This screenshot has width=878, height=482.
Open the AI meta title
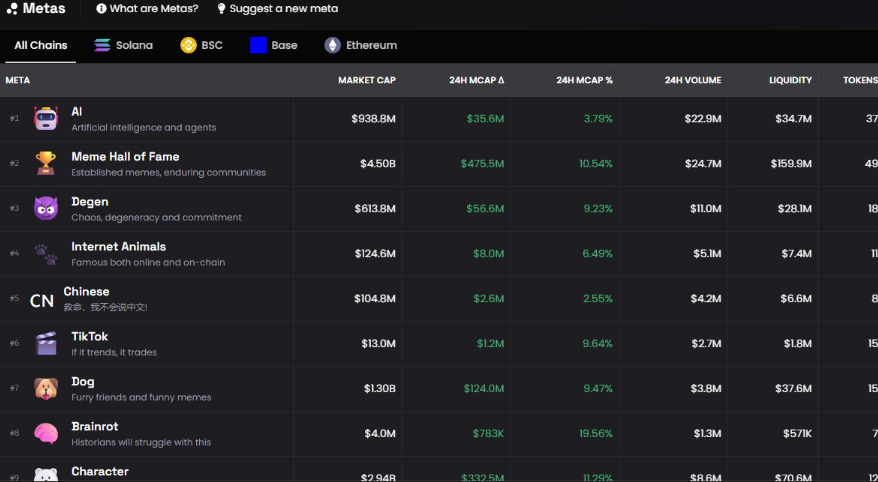[x=77, y=111]
